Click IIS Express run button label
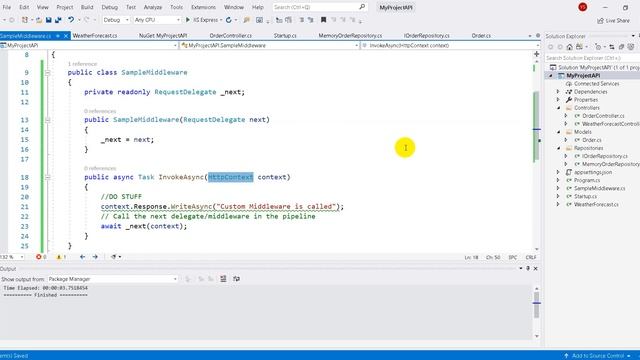This screenshot has height=360, width=640. [206, 20]
